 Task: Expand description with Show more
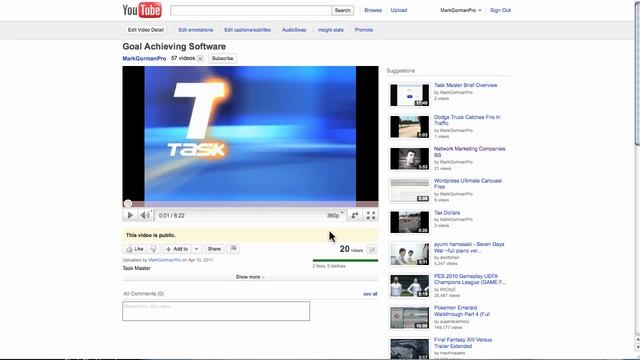pos(250,277)
